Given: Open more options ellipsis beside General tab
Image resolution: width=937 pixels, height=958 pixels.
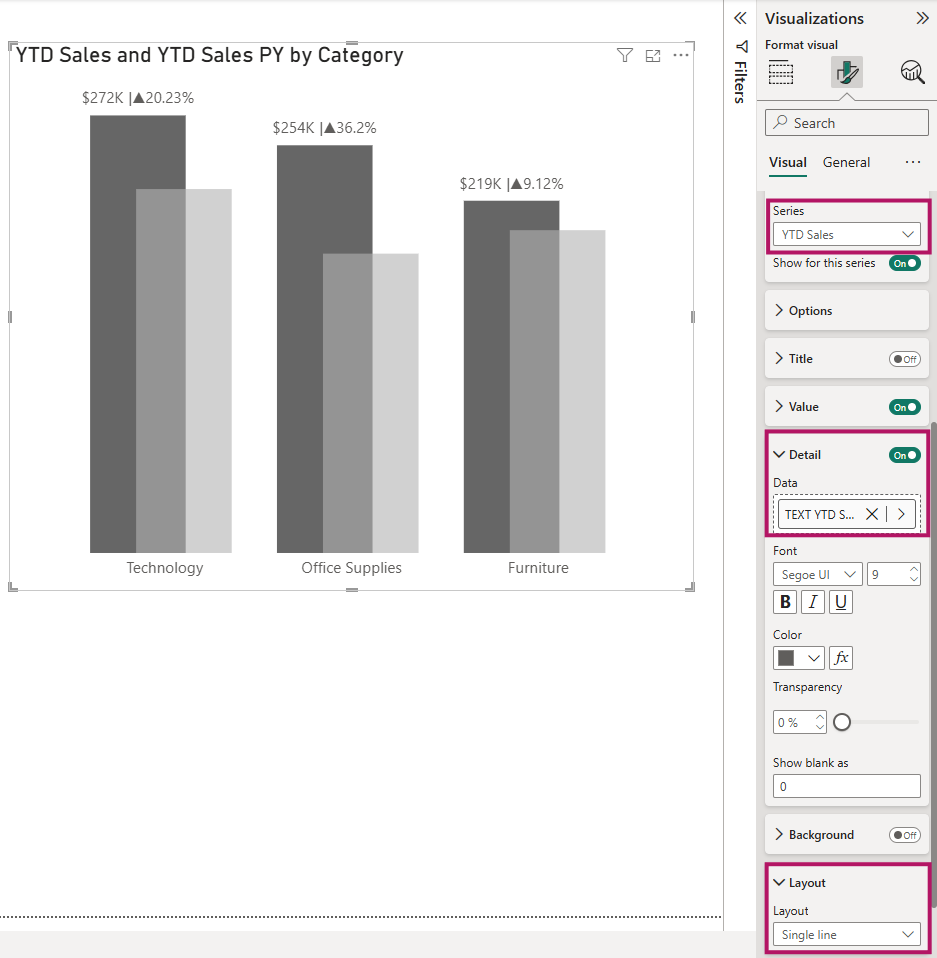Looking at the screenshot, I should (x=913, y=162).
